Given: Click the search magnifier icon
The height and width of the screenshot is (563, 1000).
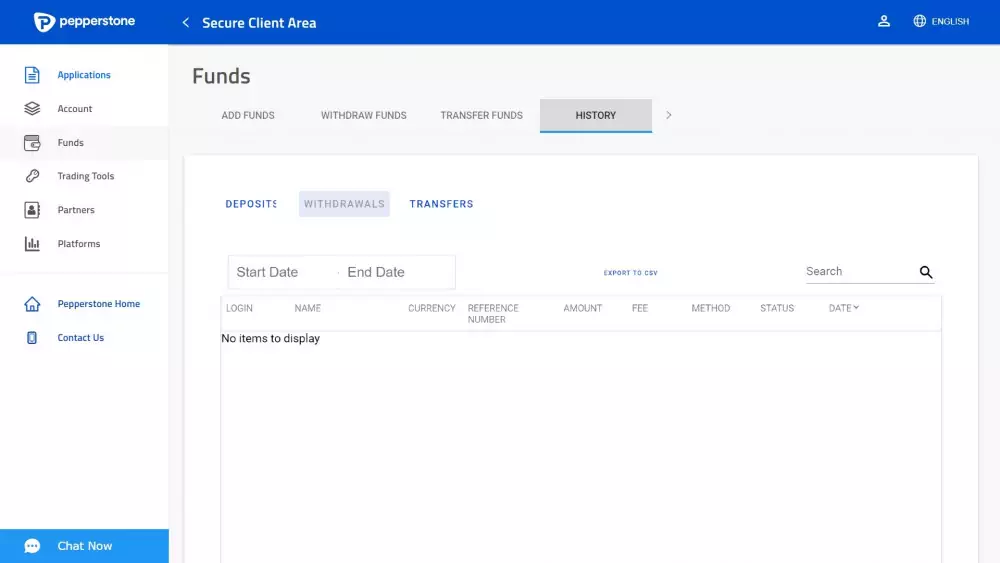Looking at the screenshot, I should pyautogui.click(x=925, y=272).
